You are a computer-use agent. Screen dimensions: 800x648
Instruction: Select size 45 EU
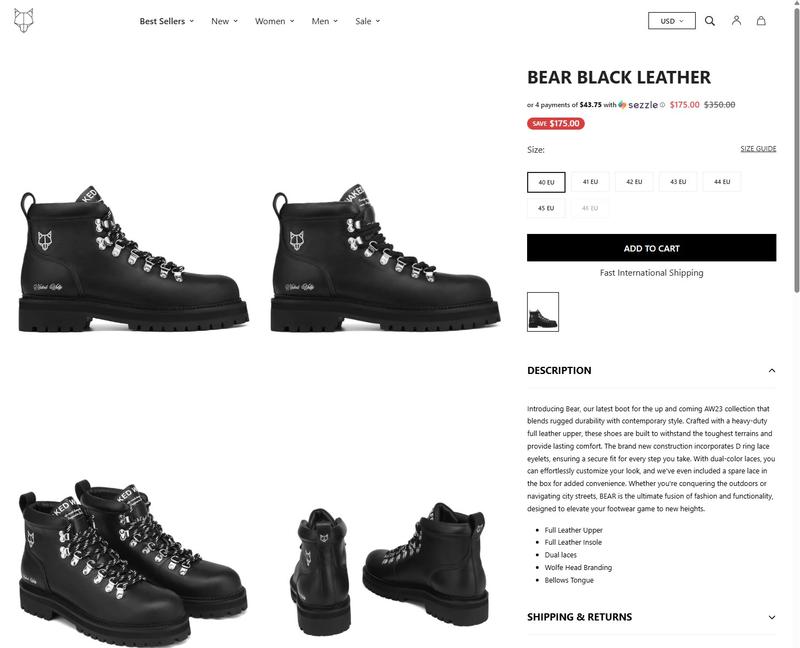546,208
